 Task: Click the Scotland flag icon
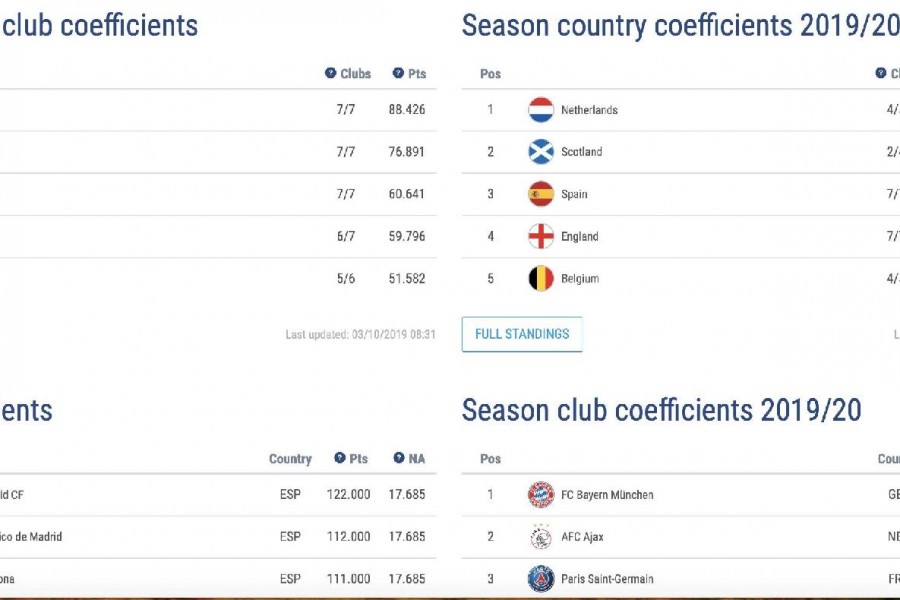point(541,152)
